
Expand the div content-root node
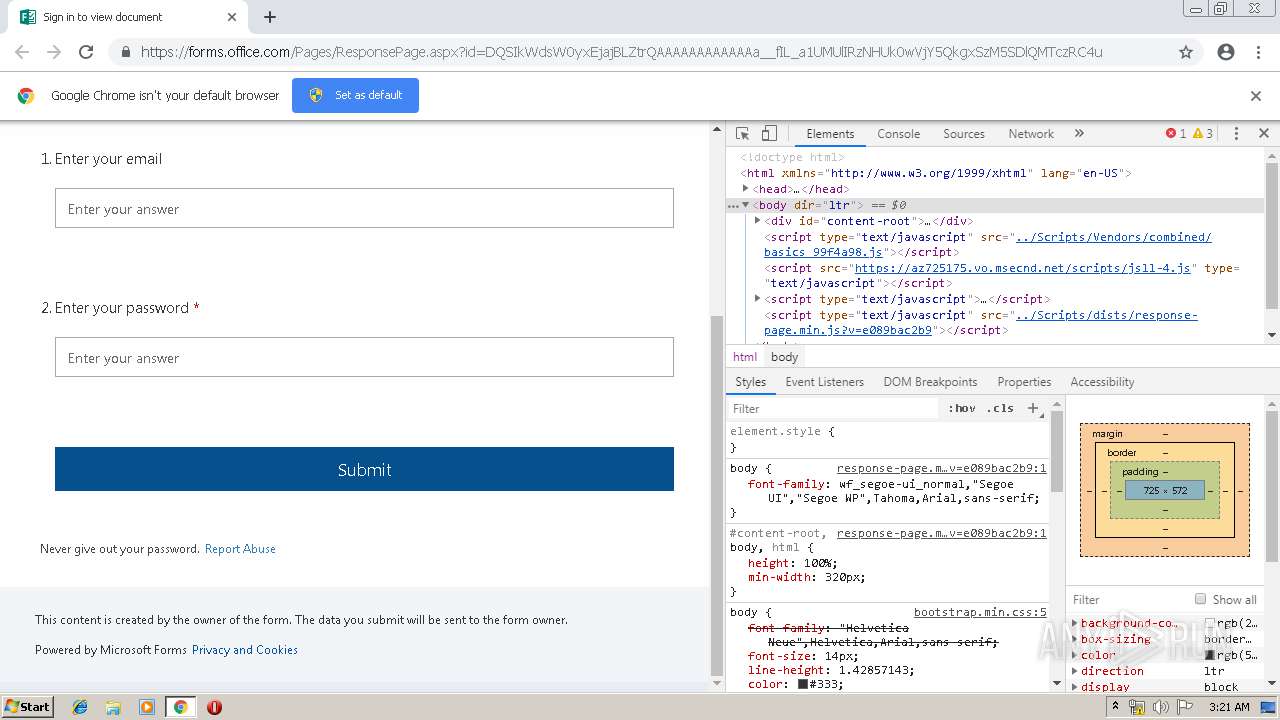[x=758, y=221]
